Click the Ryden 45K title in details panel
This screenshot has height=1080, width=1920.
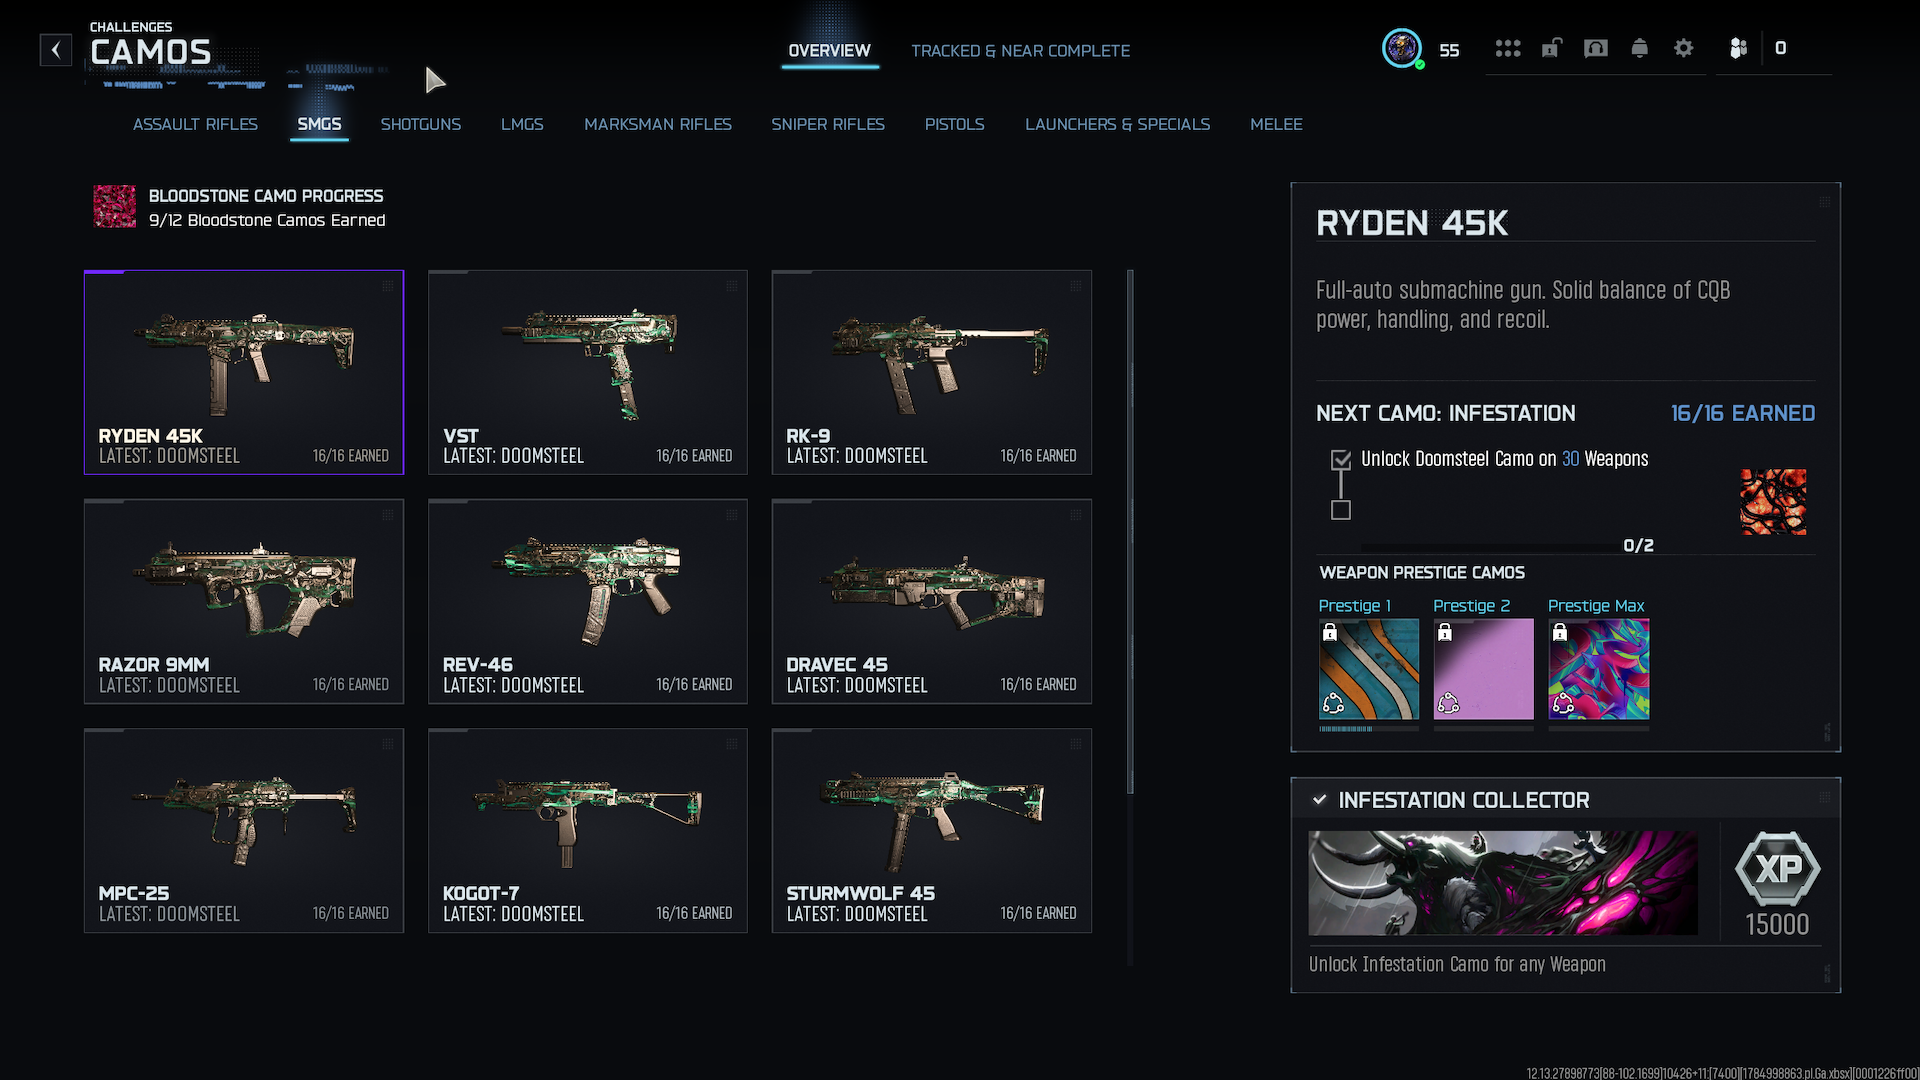1412,223
